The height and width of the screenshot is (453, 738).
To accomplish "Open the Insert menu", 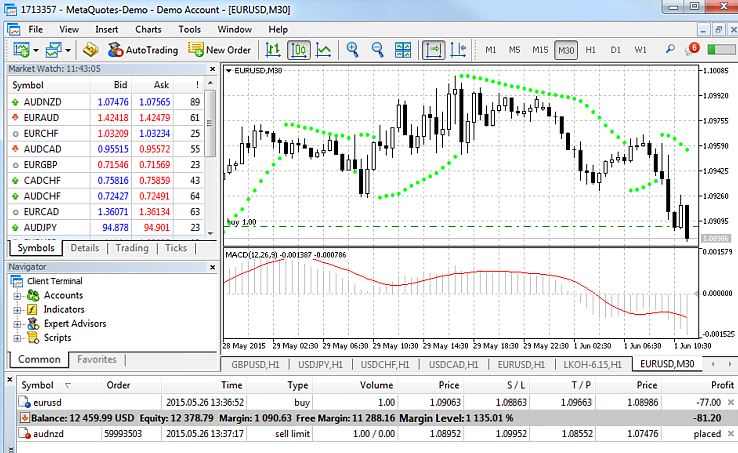I will click(x=106, y=29).
